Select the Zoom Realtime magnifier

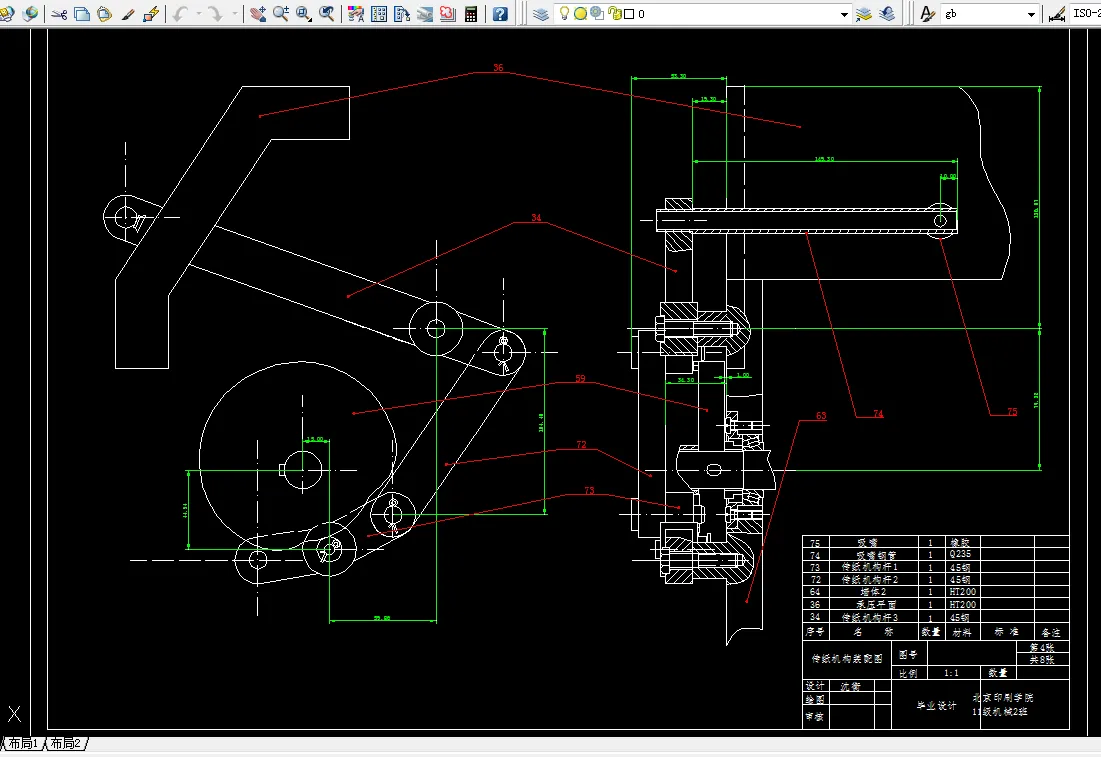281,13
